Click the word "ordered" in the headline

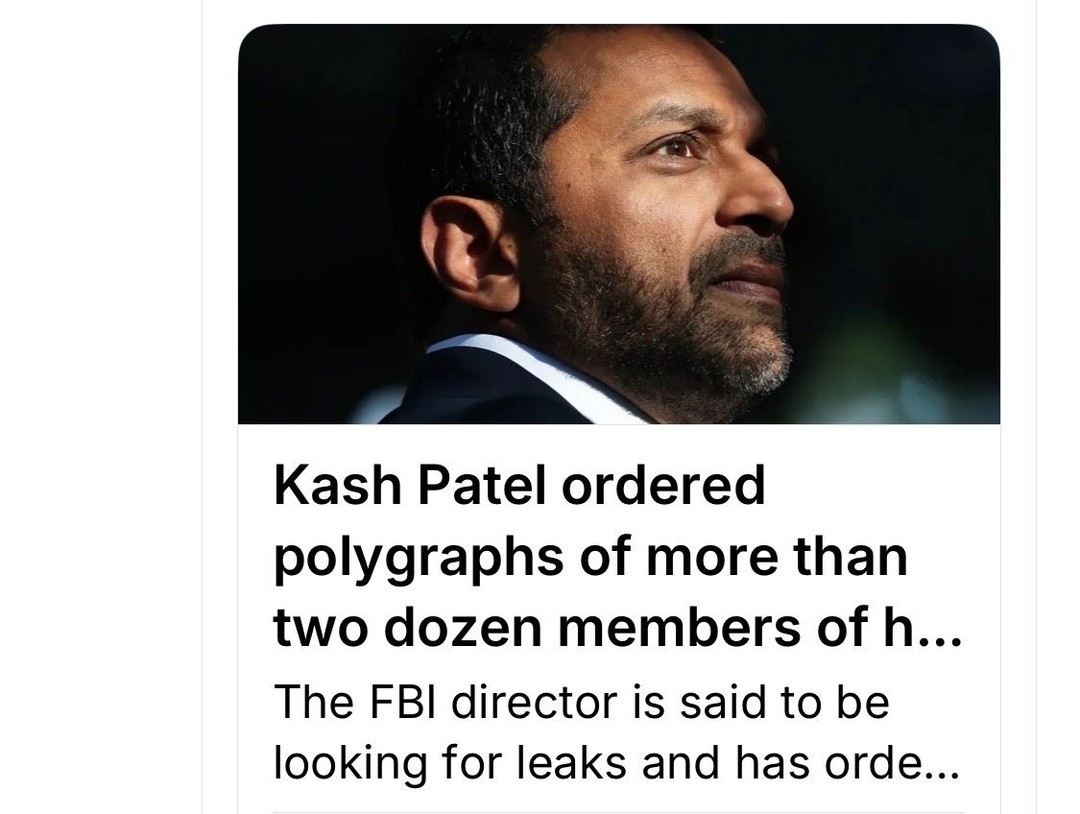tap(663, 486)
